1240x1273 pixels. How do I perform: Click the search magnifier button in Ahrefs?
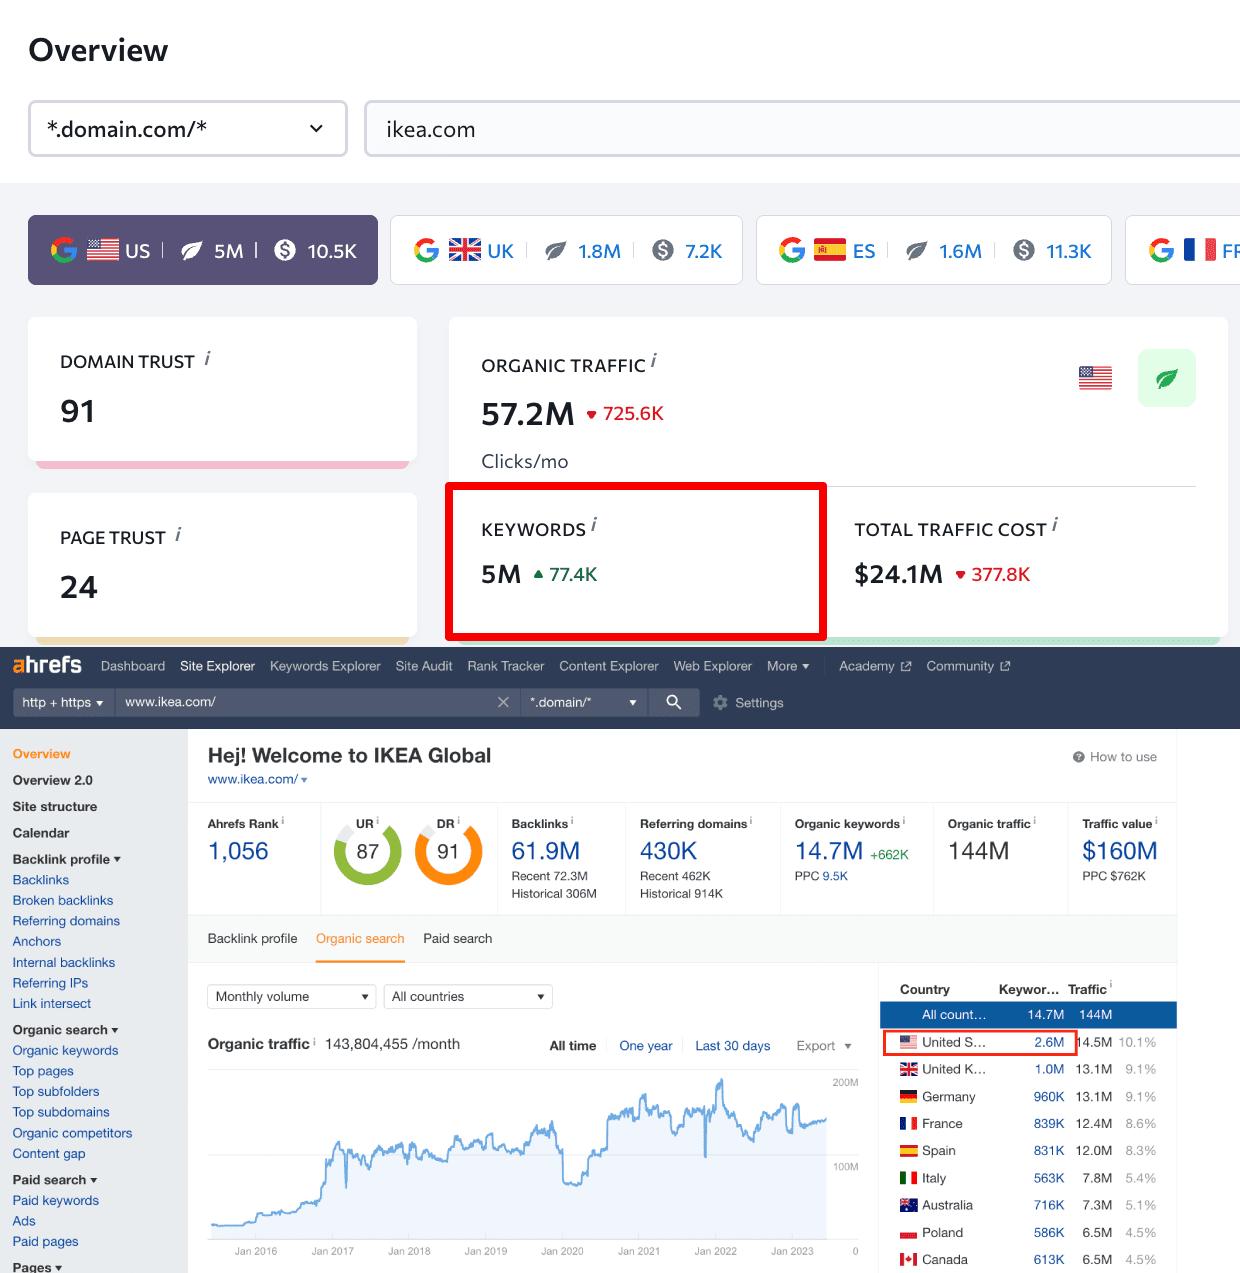tap(674, 702)
